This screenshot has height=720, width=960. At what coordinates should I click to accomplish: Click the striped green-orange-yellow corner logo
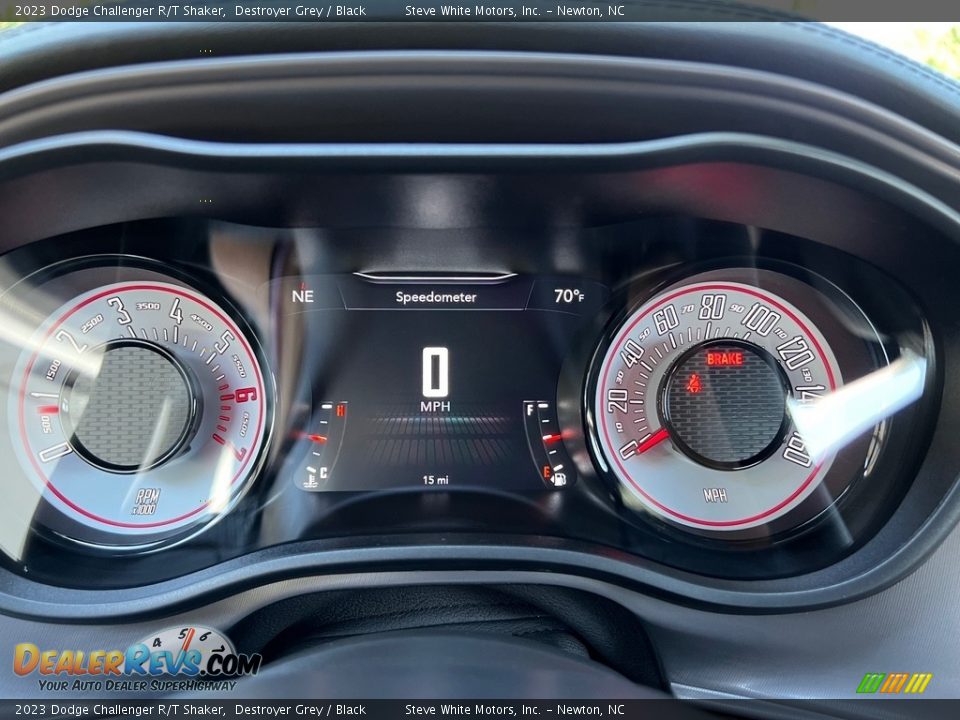[894, 683]
